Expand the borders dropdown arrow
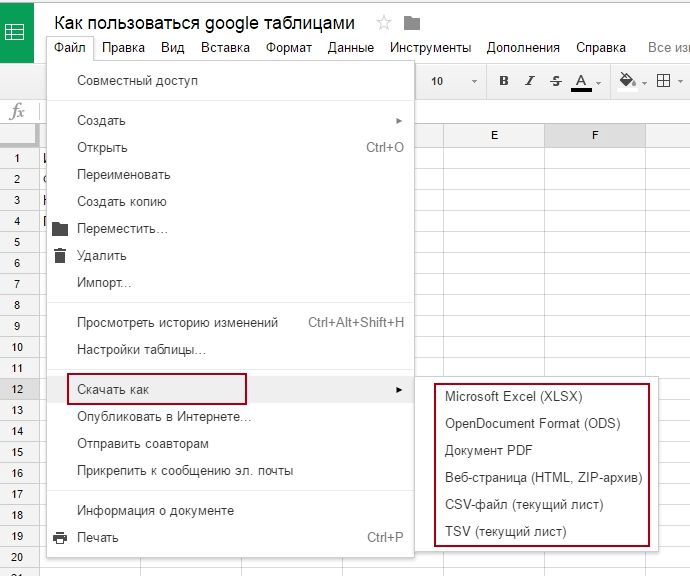This screenshot has height=576, width=690. tap(680, 81)
